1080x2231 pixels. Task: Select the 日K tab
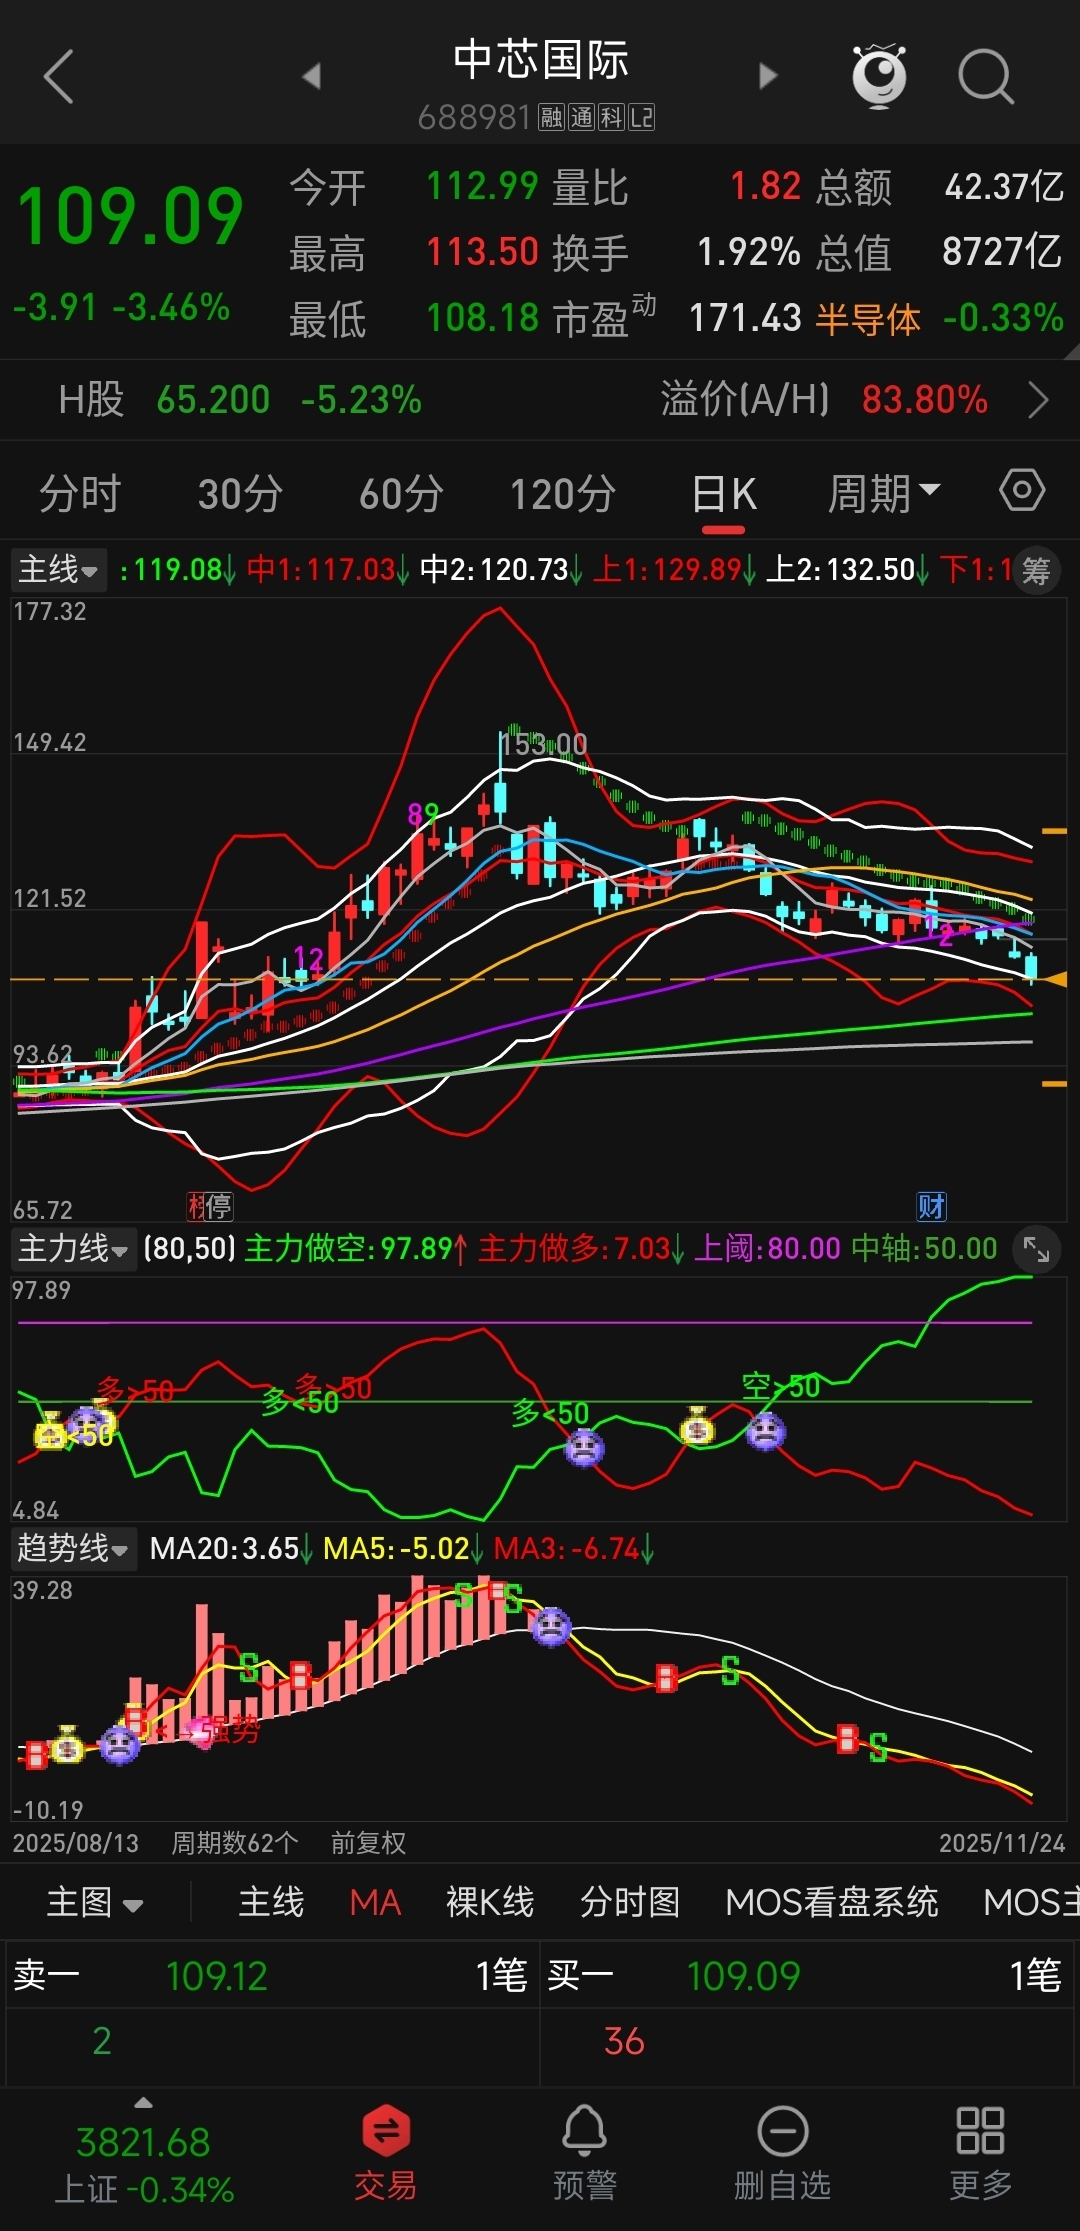pyautogui.click(x=724, y=493)
